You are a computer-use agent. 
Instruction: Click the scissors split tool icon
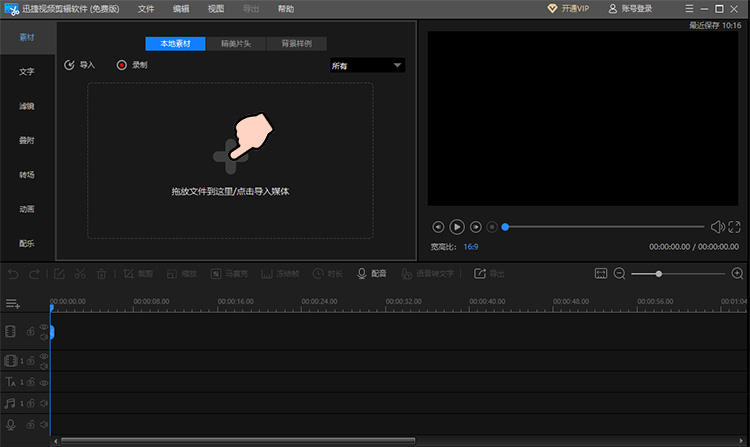pyautogui.click(x=80, y=274)
